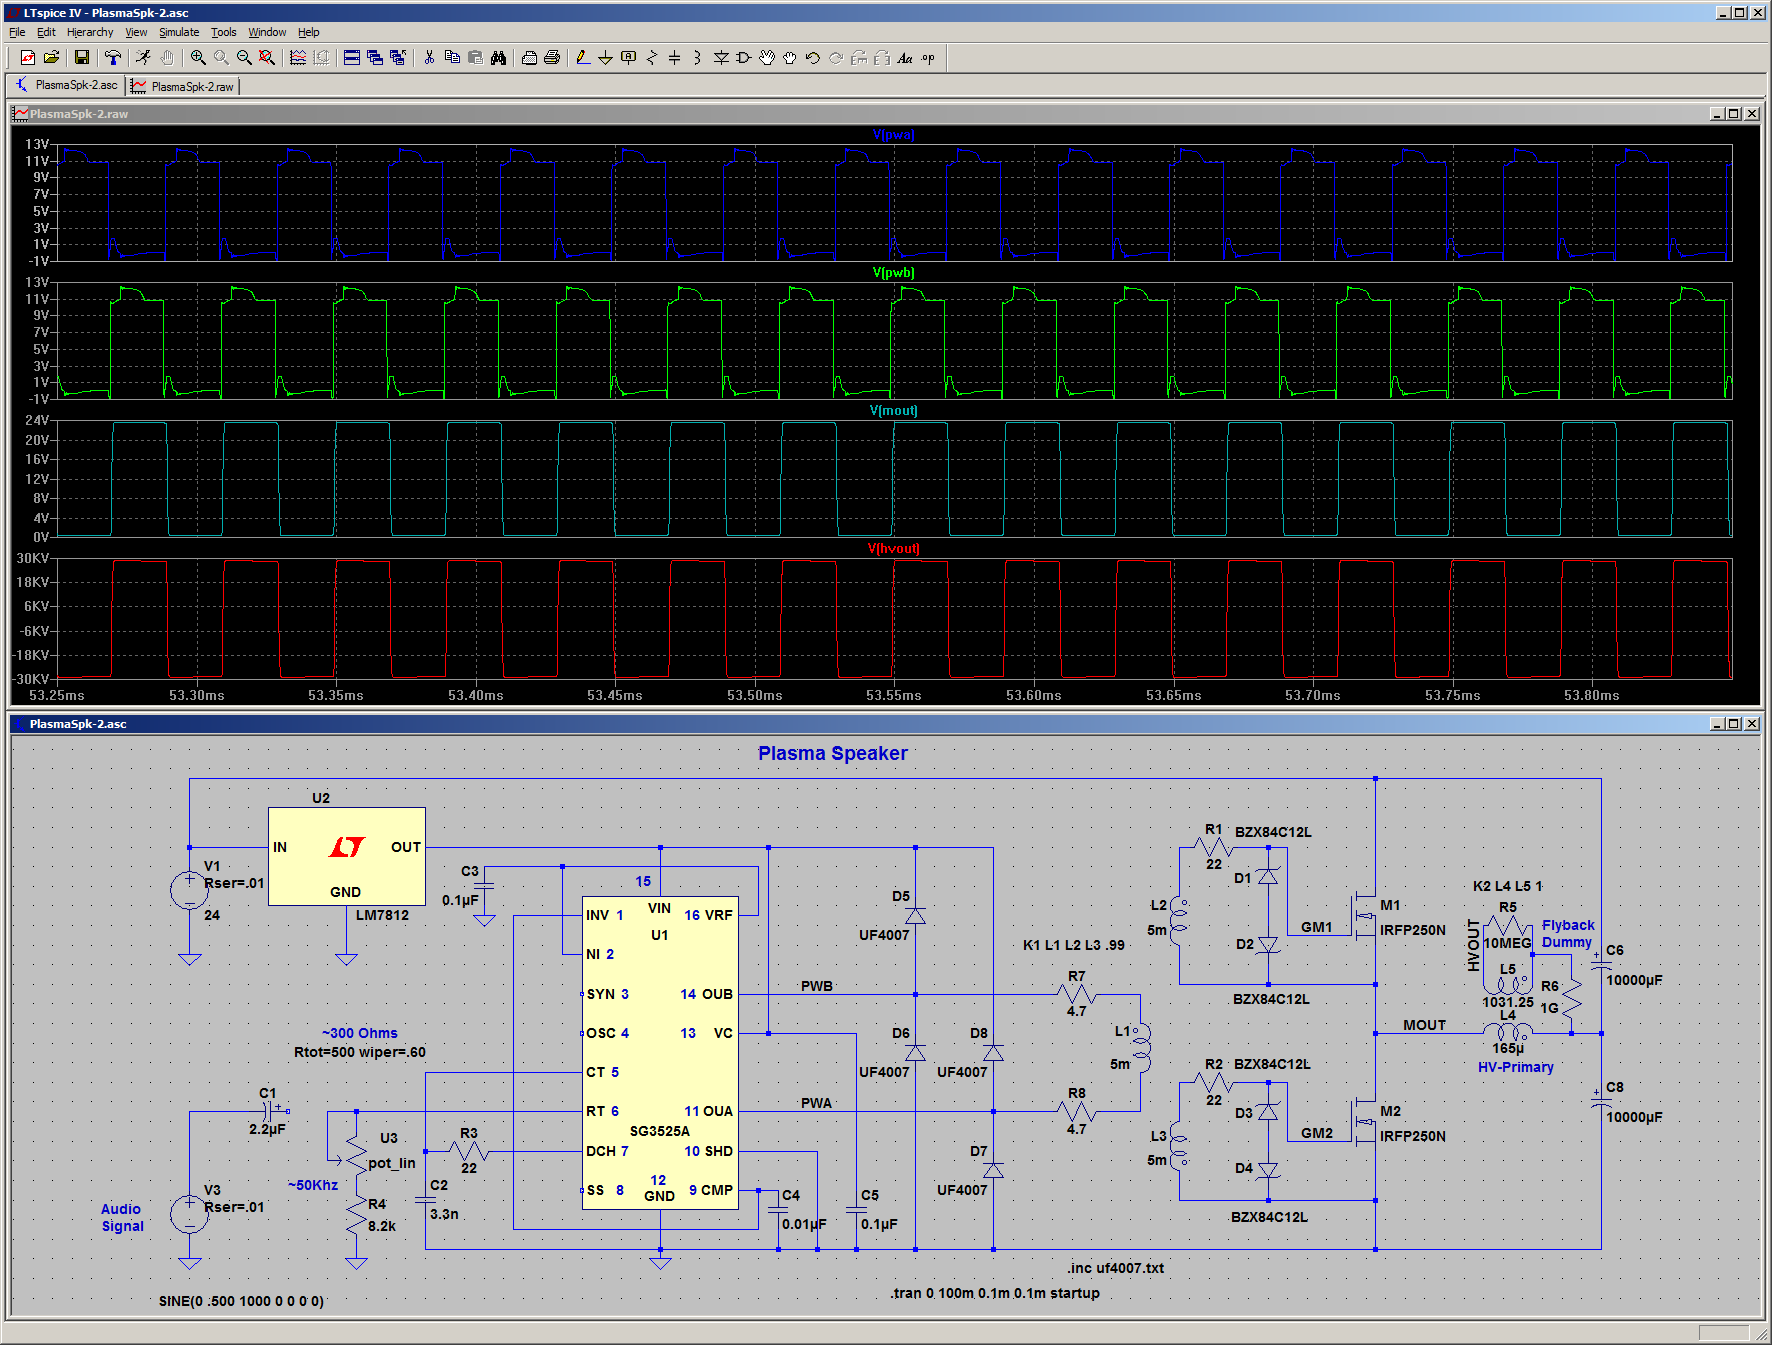This screenshot has height=1345, width=1772.
Task: Open the Tools menu
Action: pos(224,32)
